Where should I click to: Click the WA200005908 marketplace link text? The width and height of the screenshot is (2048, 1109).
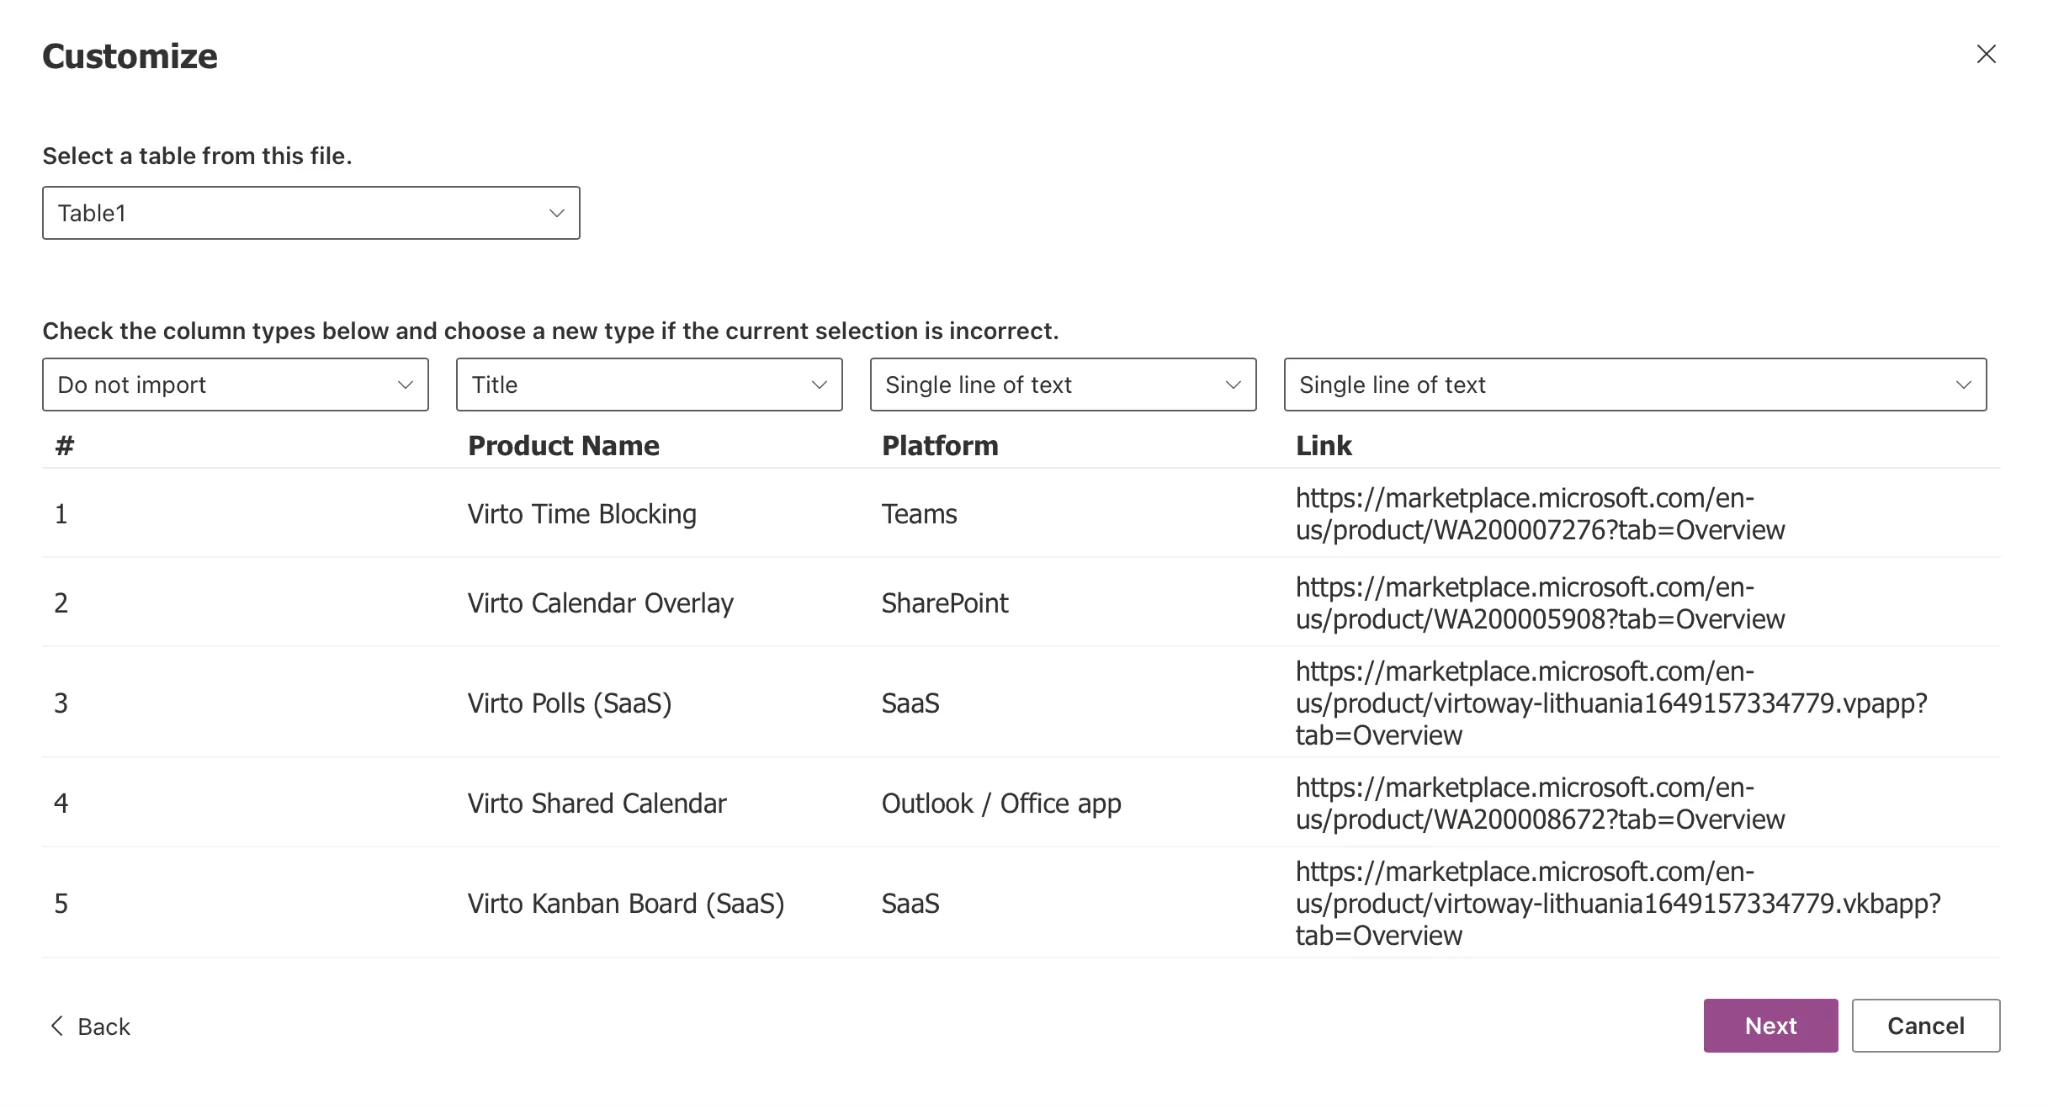[x=1540, y=603]
